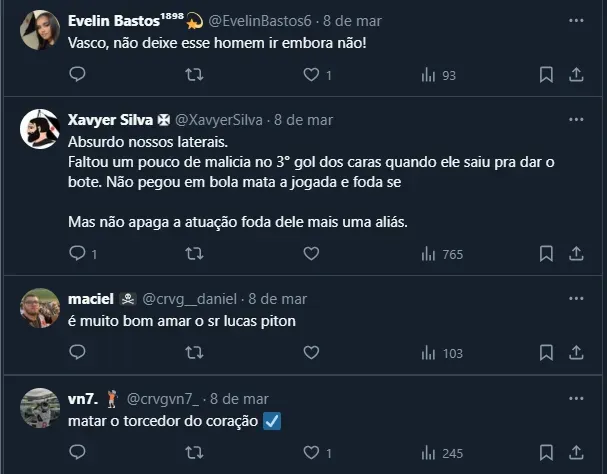Click Xavyer Silva's avatar picture
607x474 pixels.
(x=40, y=130)
